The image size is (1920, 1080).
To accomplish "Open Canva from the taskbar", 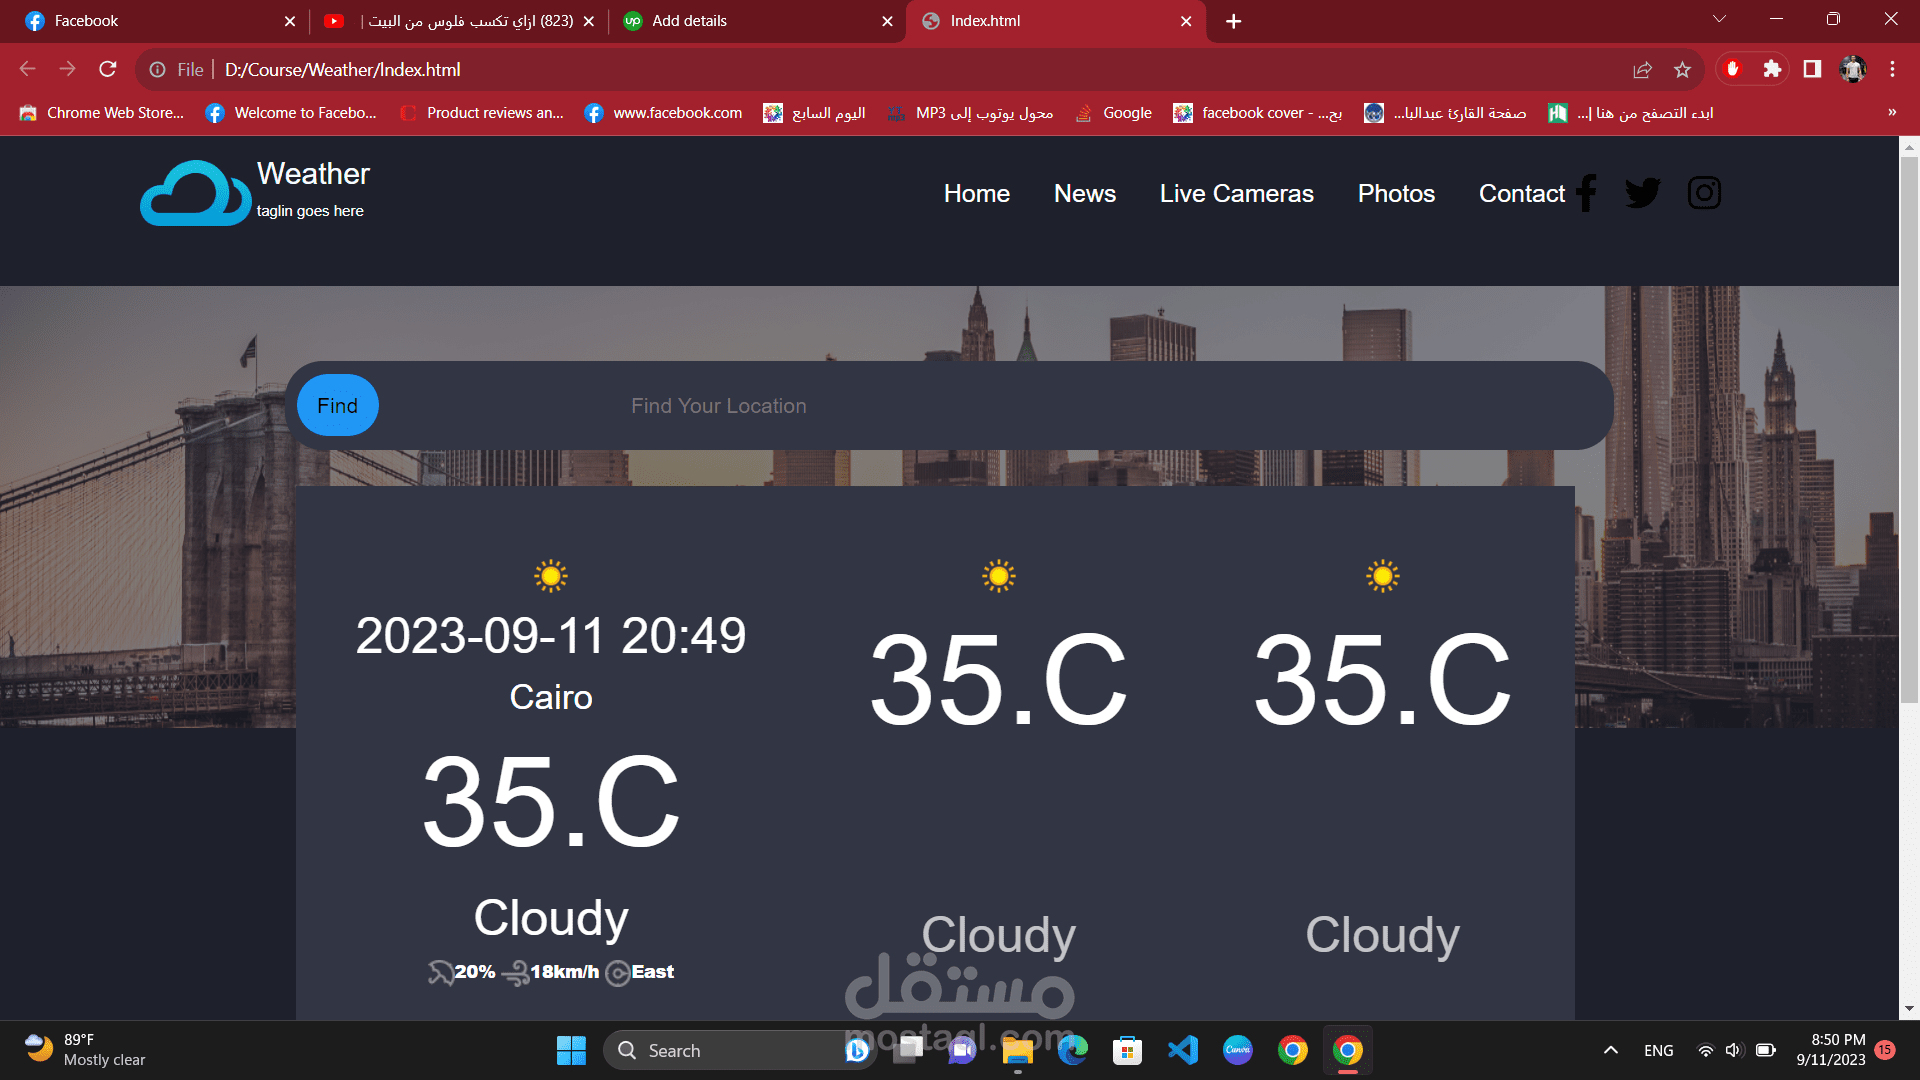I will coord(1238,1050).
